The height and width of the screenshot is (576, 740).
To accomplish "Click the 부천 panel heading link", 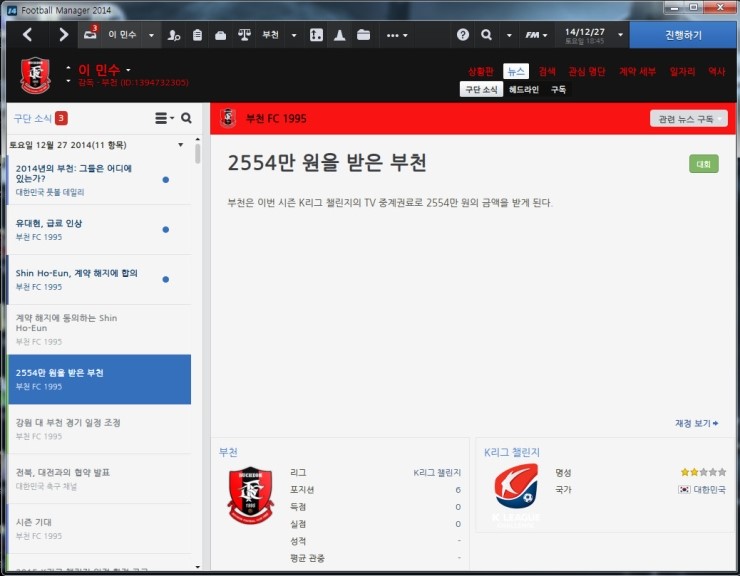I will pyautogui.click(x=228, y=452).
